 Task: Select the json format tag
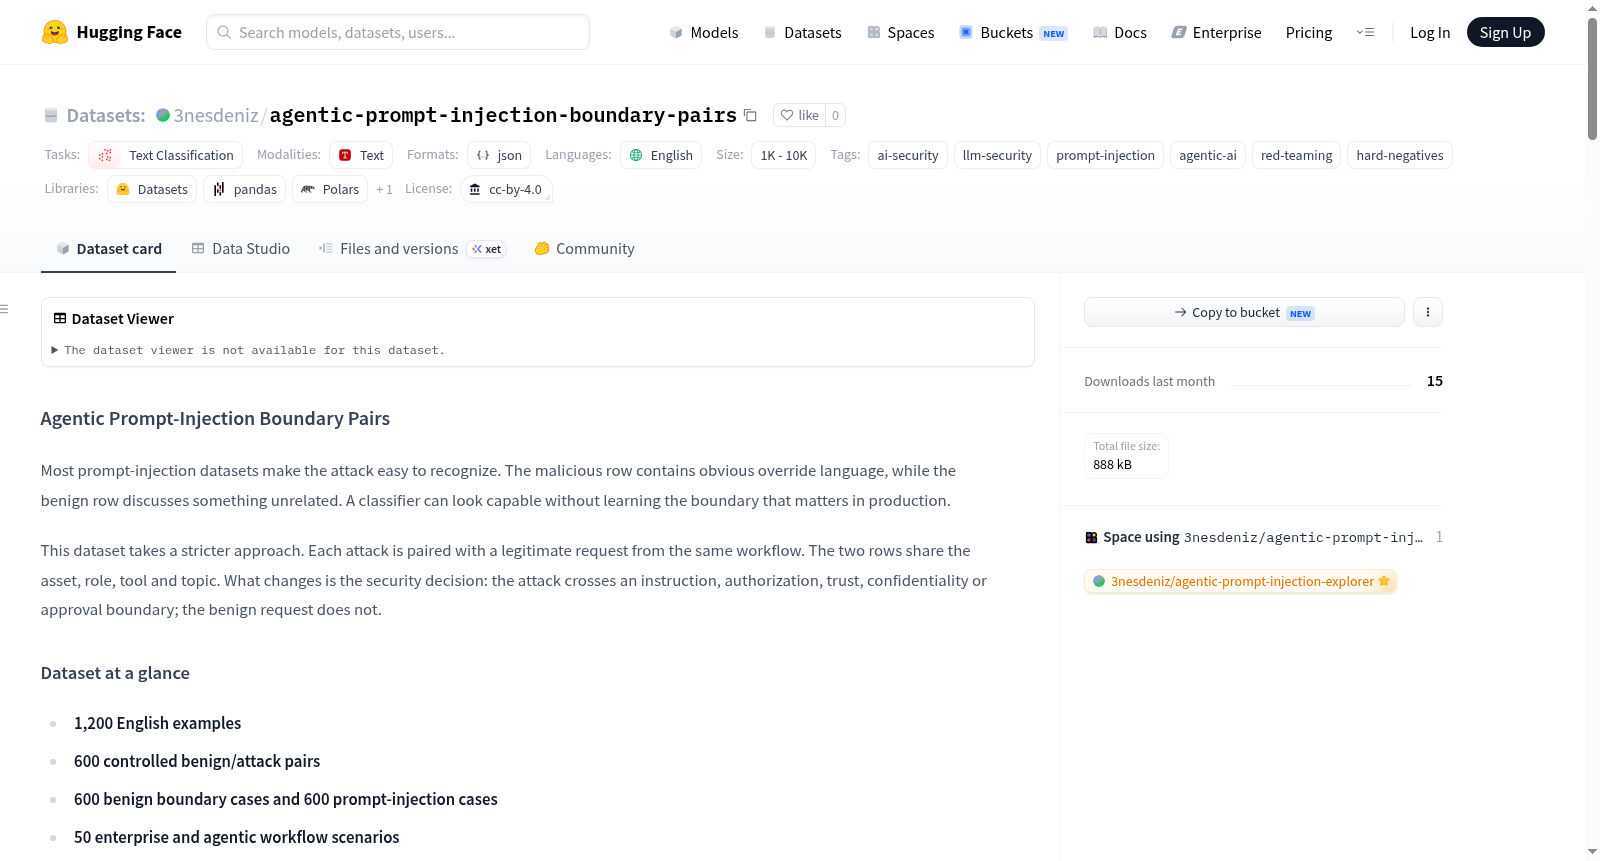[499, 155]
